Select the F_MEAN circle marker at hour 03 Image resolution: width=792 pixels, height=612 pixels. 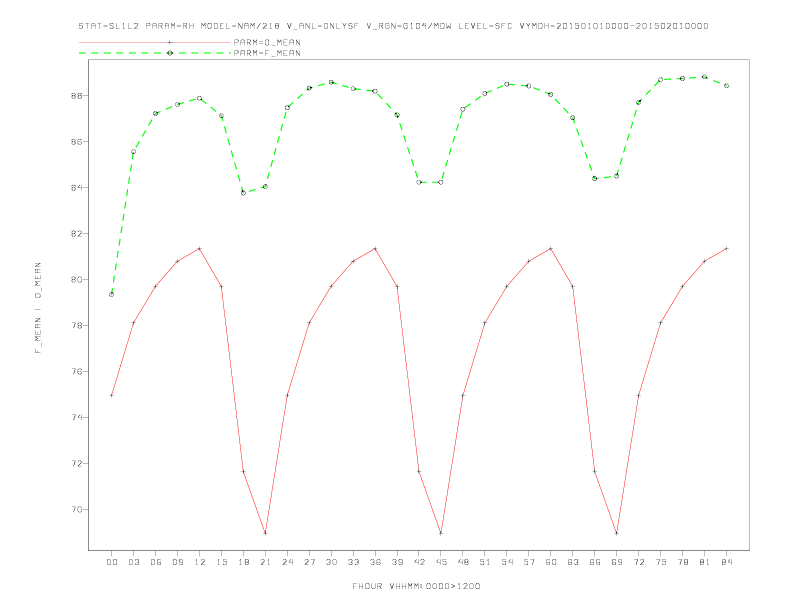coord(133,151)
